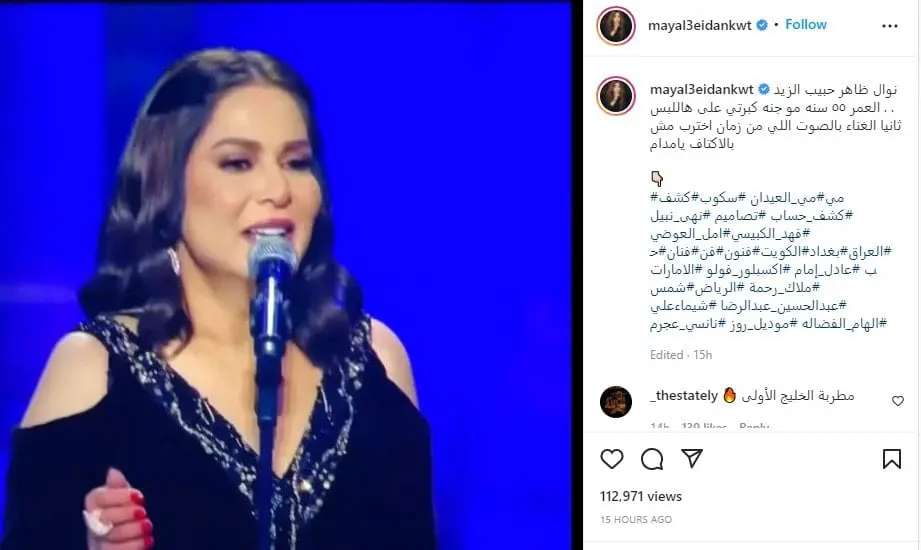Open the #نانسي_عجرم hashtag link
This screenshot has width=921, height=550.
click(x=688, y=324)
